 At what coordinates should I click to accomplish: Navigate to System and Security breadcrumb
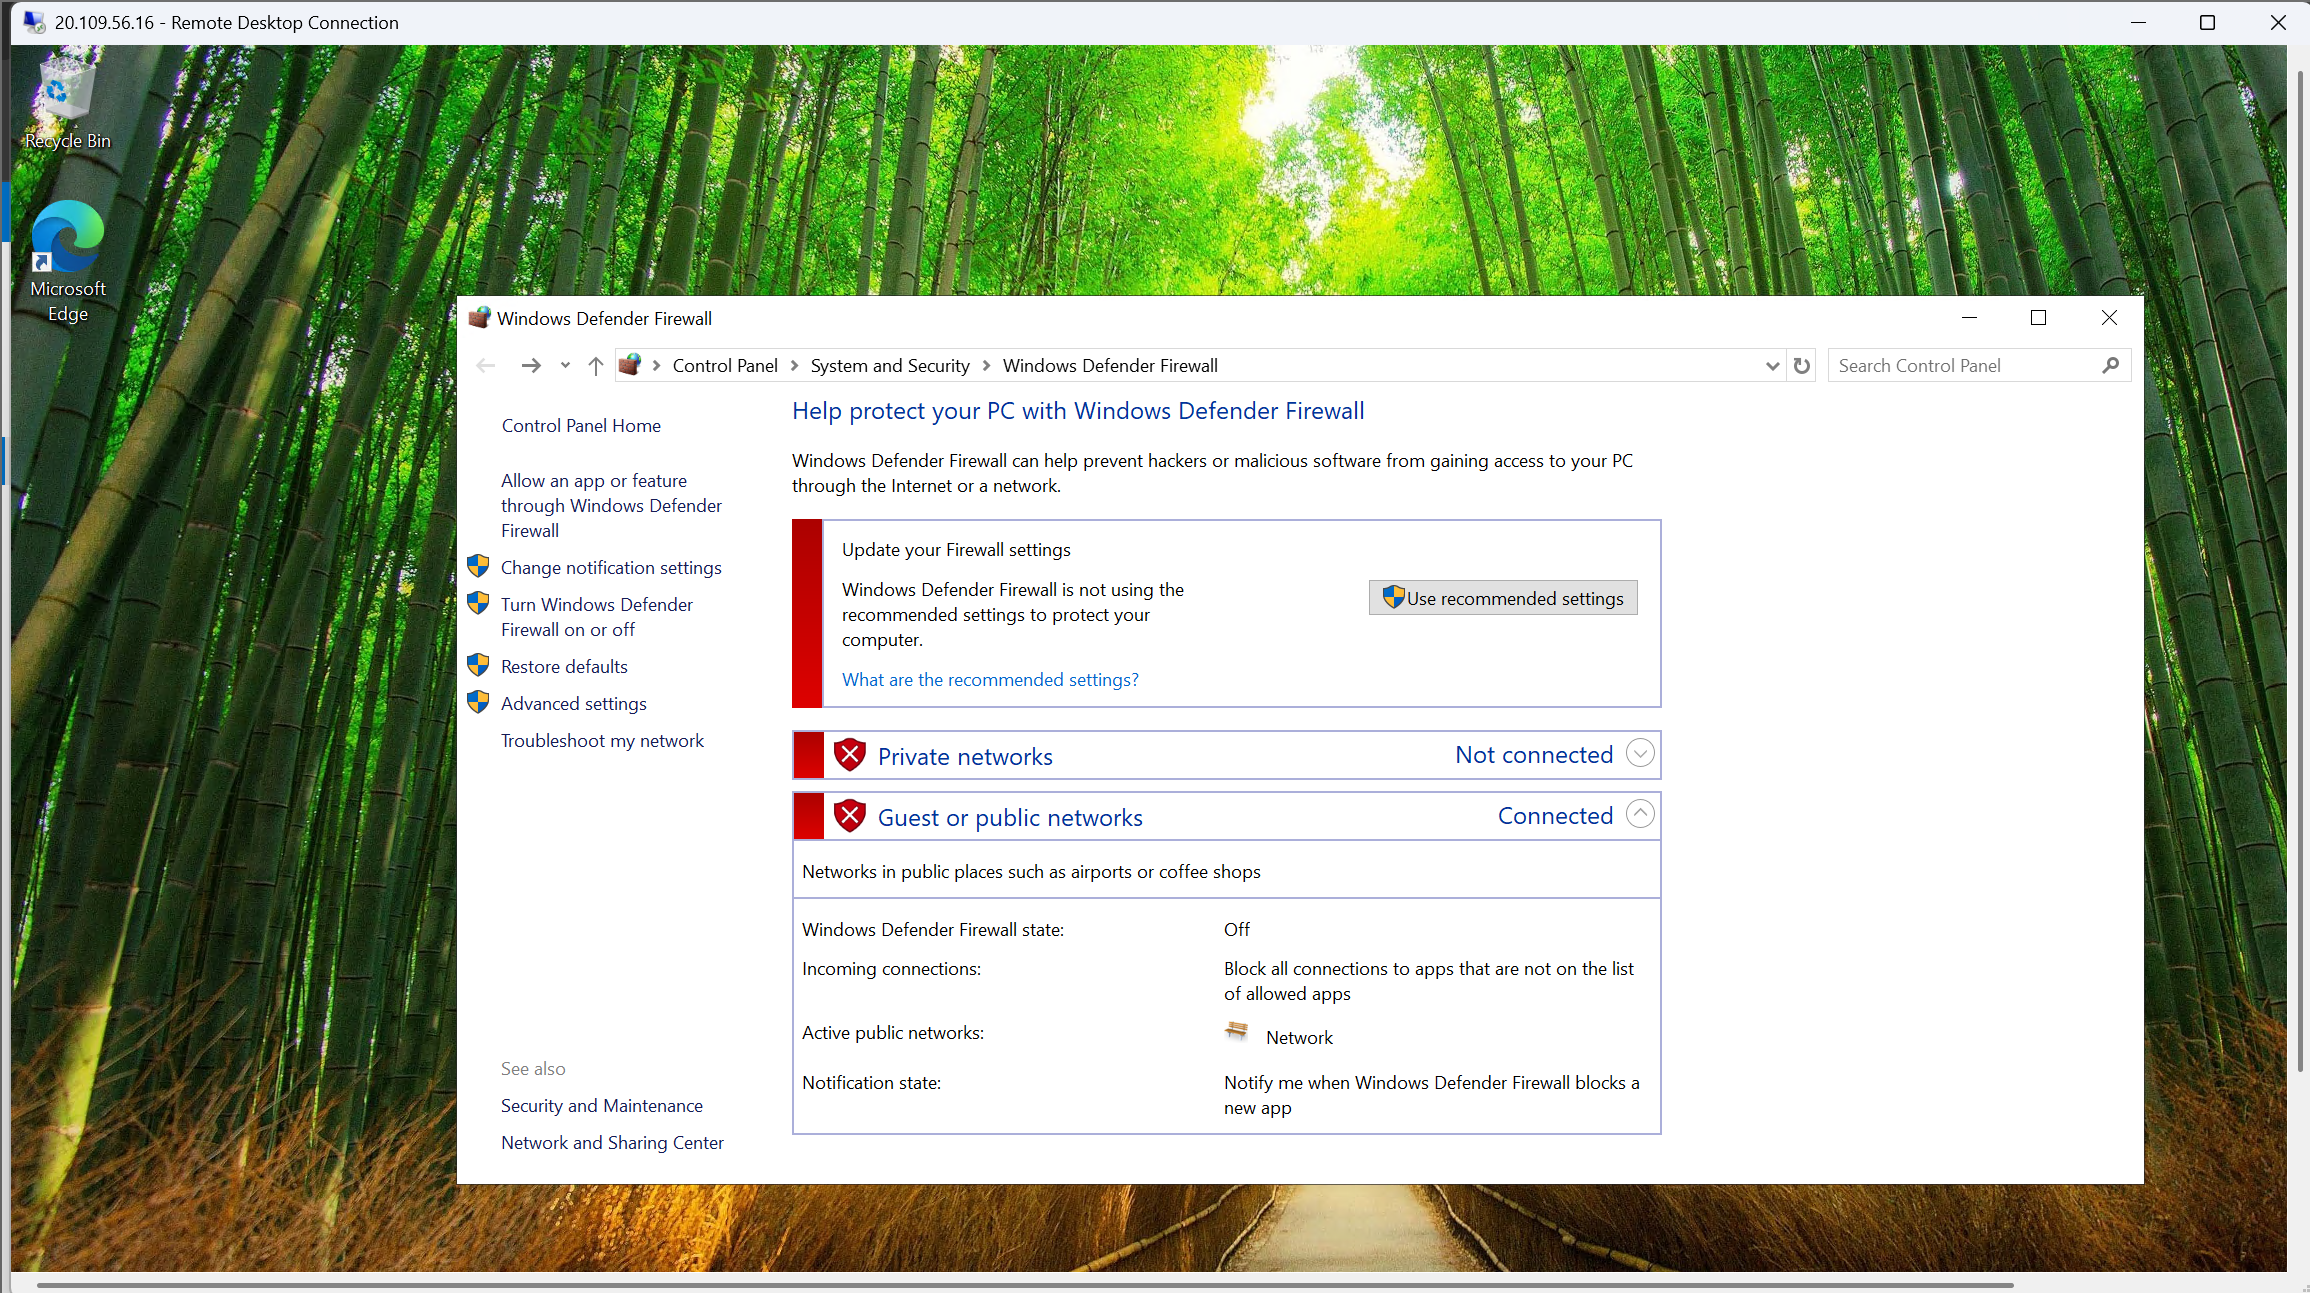(x=889, y=365)
